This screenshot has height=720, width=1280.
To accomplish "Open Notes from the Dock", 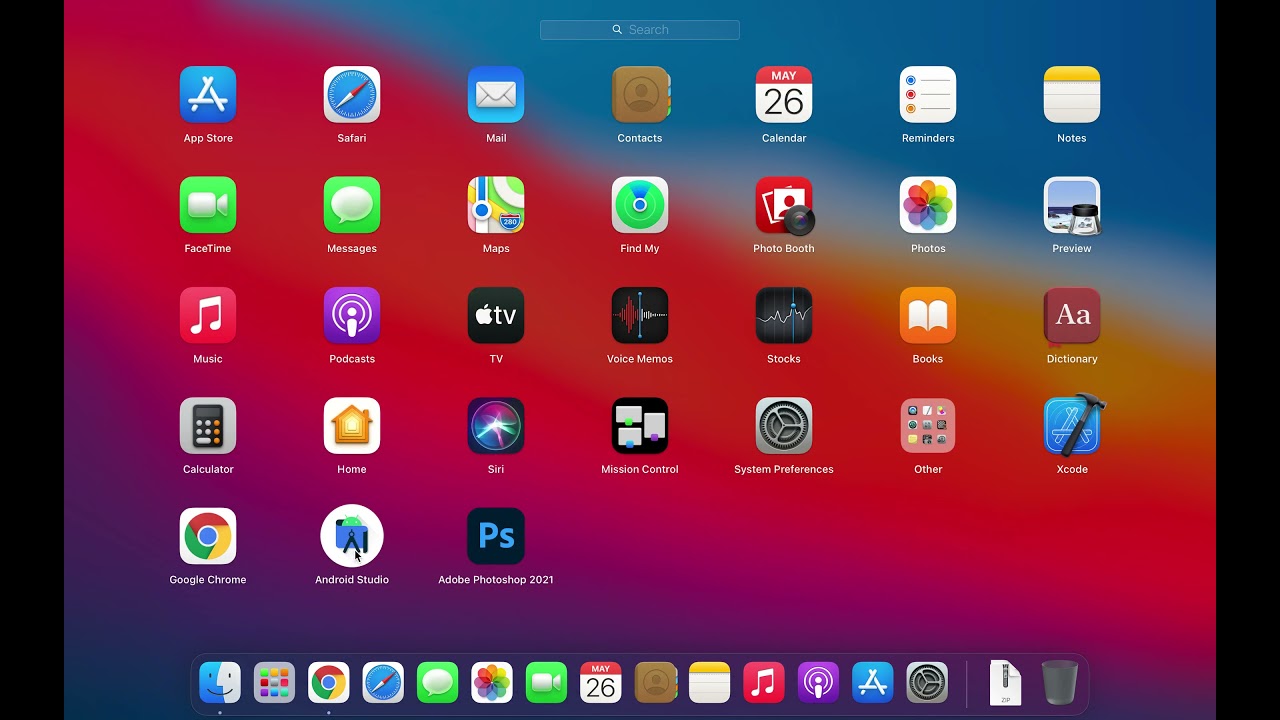I will coord(710,683).
